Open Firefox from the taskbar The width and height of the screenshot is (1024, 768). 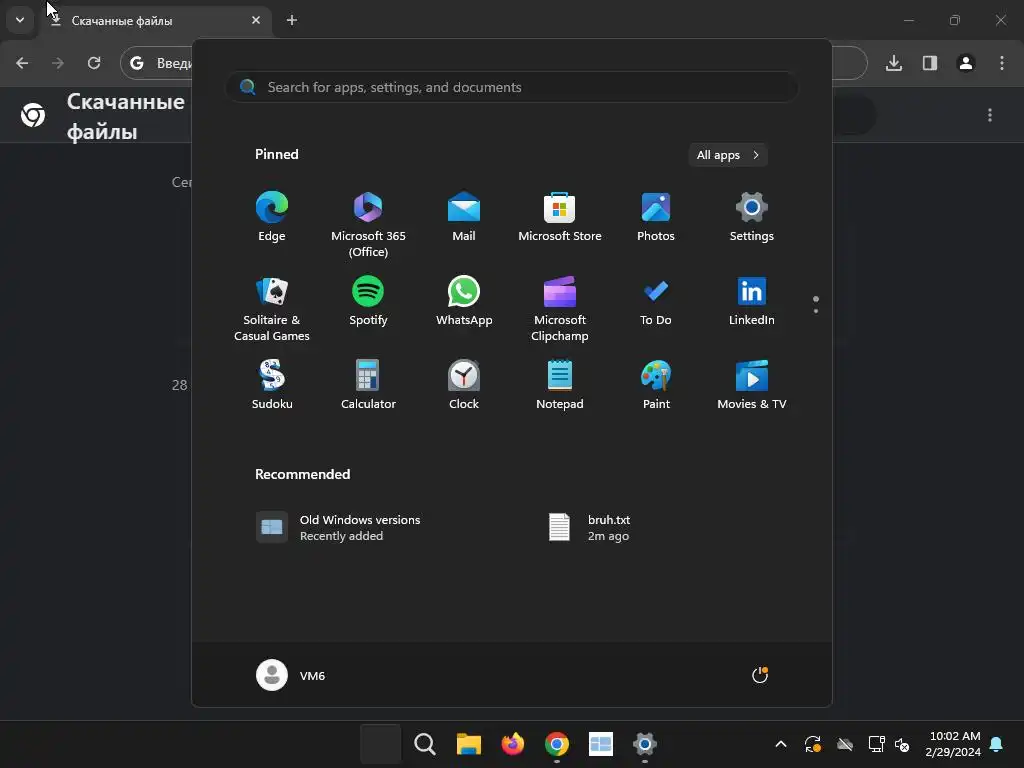tap(513, 744)
